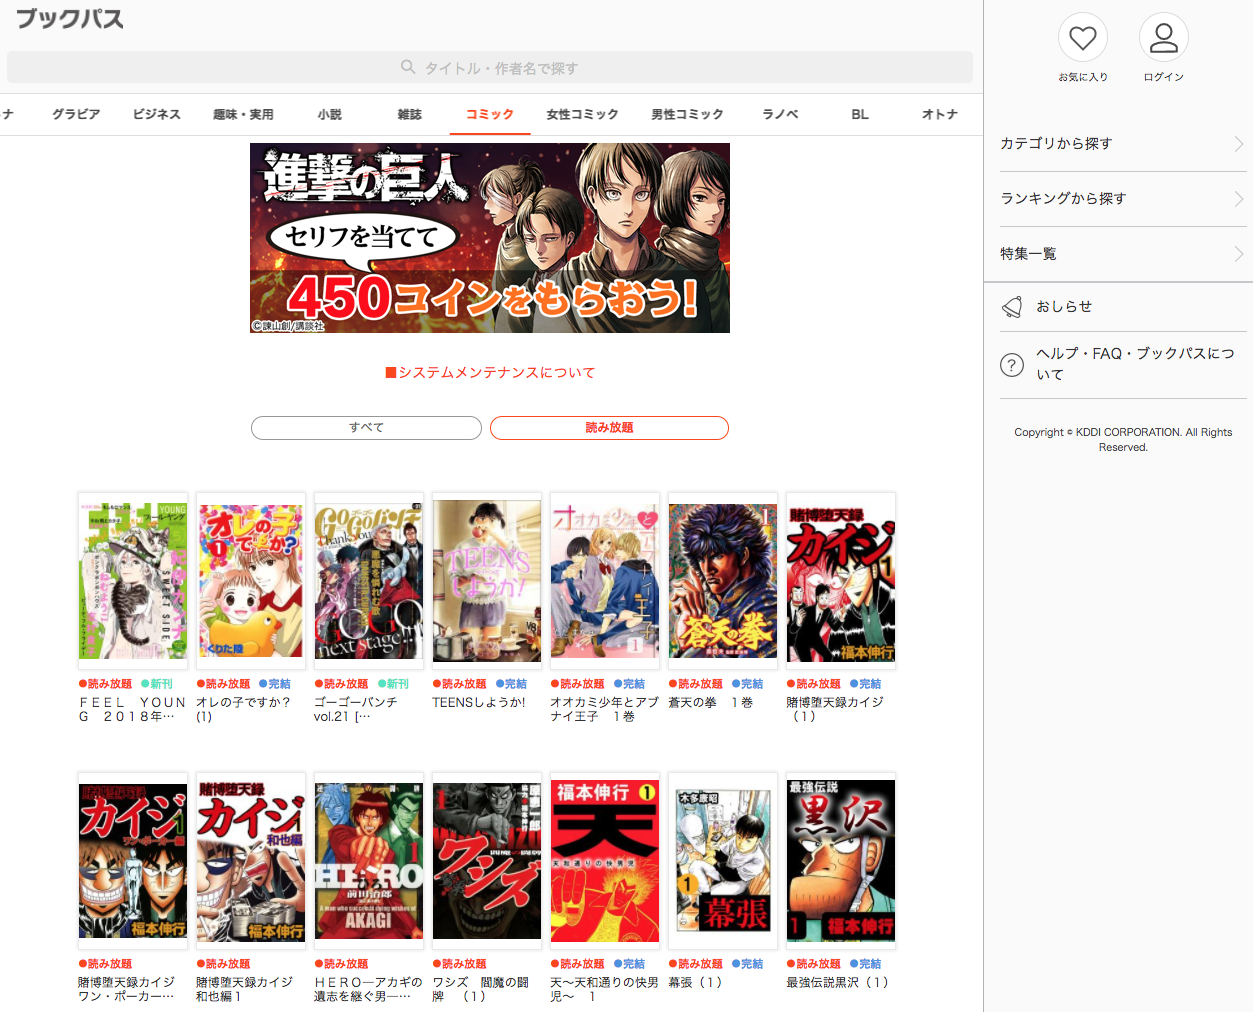This screenshot has height=1012, width=1253.
Task: Select the title text TEENSしようか!
Action: (x=479, y=703)
